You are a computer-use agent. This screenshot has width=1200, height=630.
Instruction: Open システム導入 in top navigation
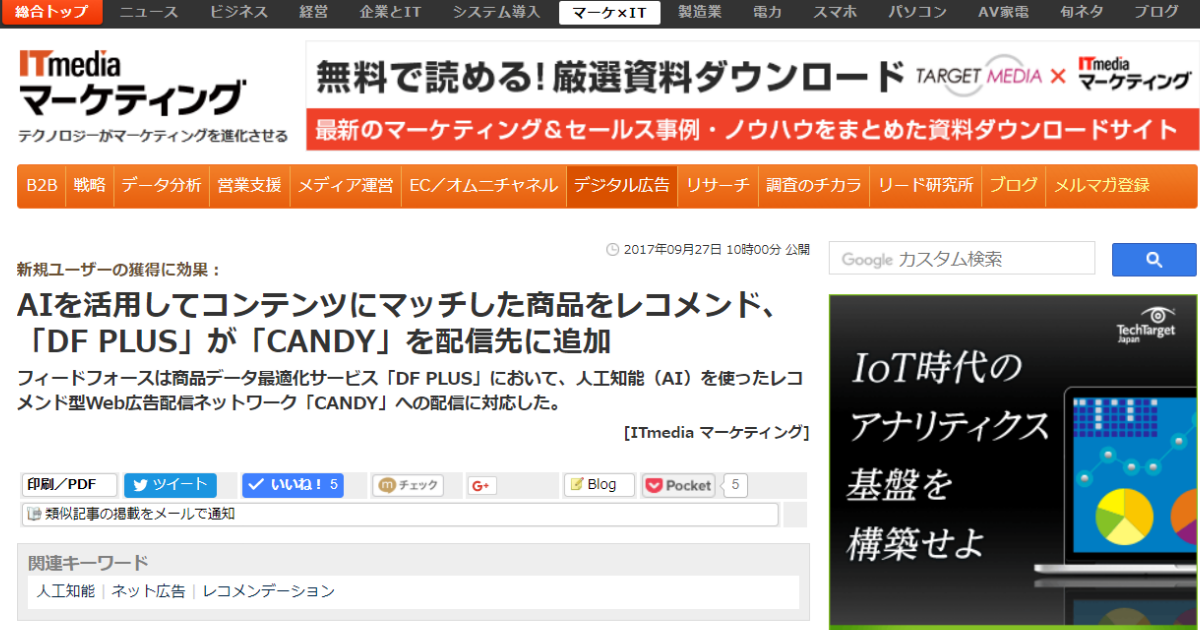point(496,12)
